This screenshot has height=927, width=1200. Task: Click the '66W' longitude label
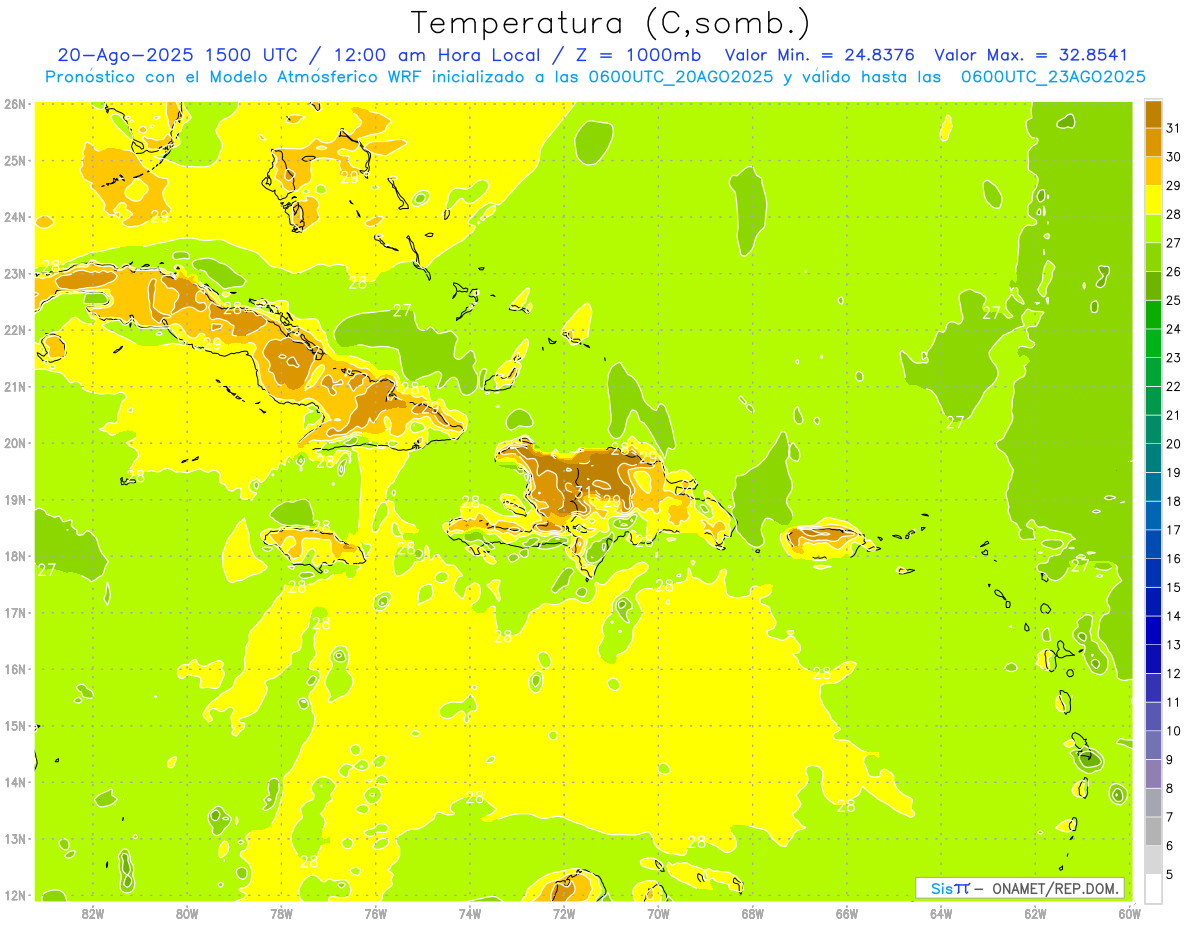(847, 914)
